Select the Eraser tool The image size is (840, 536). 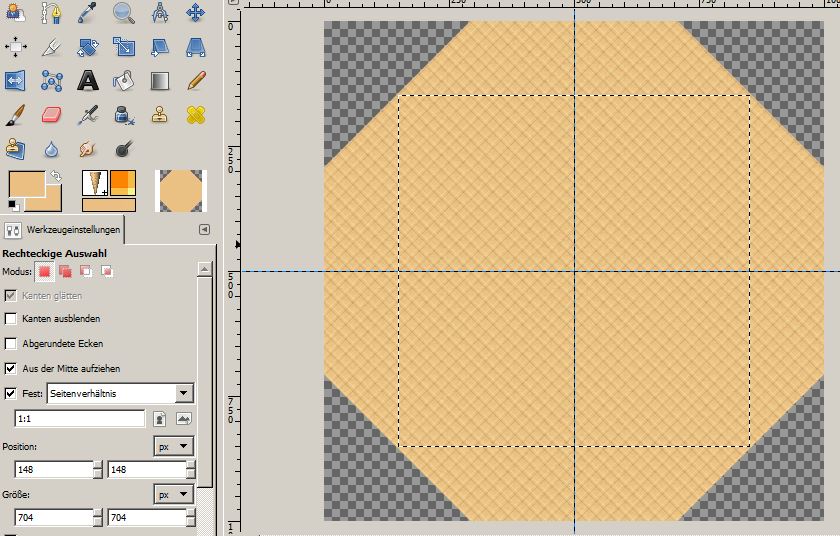pyautogui.click(x=51, y=115)
